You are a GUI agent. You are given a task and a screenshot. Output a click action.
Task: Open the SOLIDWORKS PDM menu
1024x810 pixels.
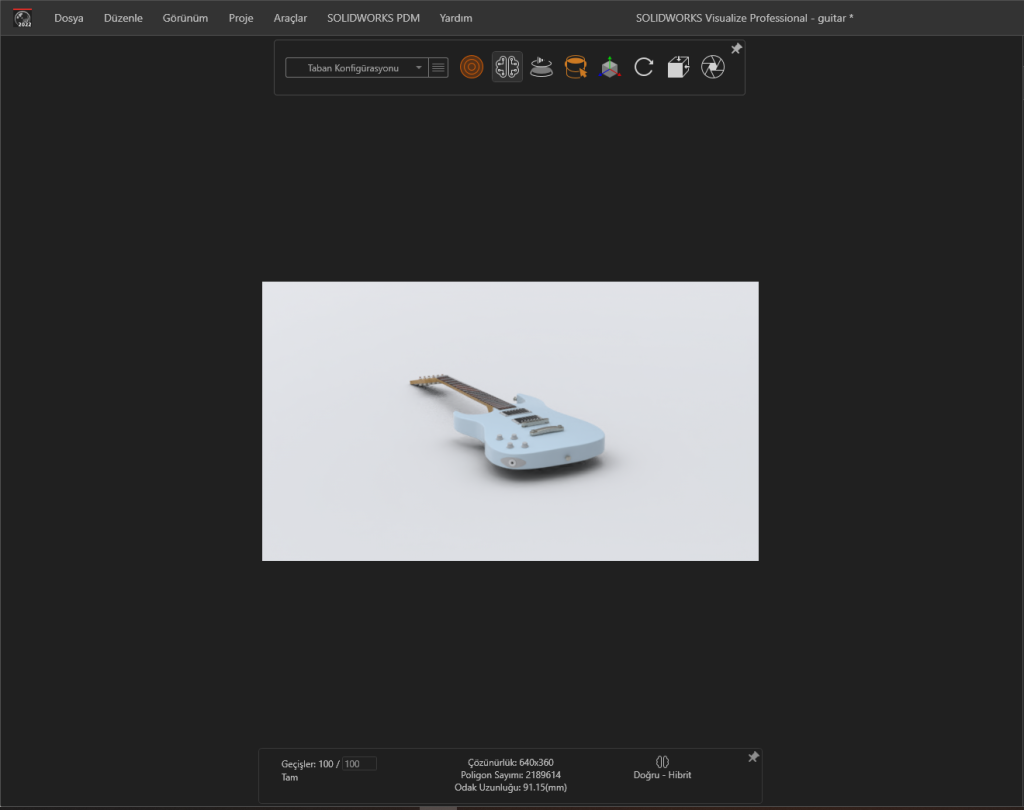coord(373,18)
